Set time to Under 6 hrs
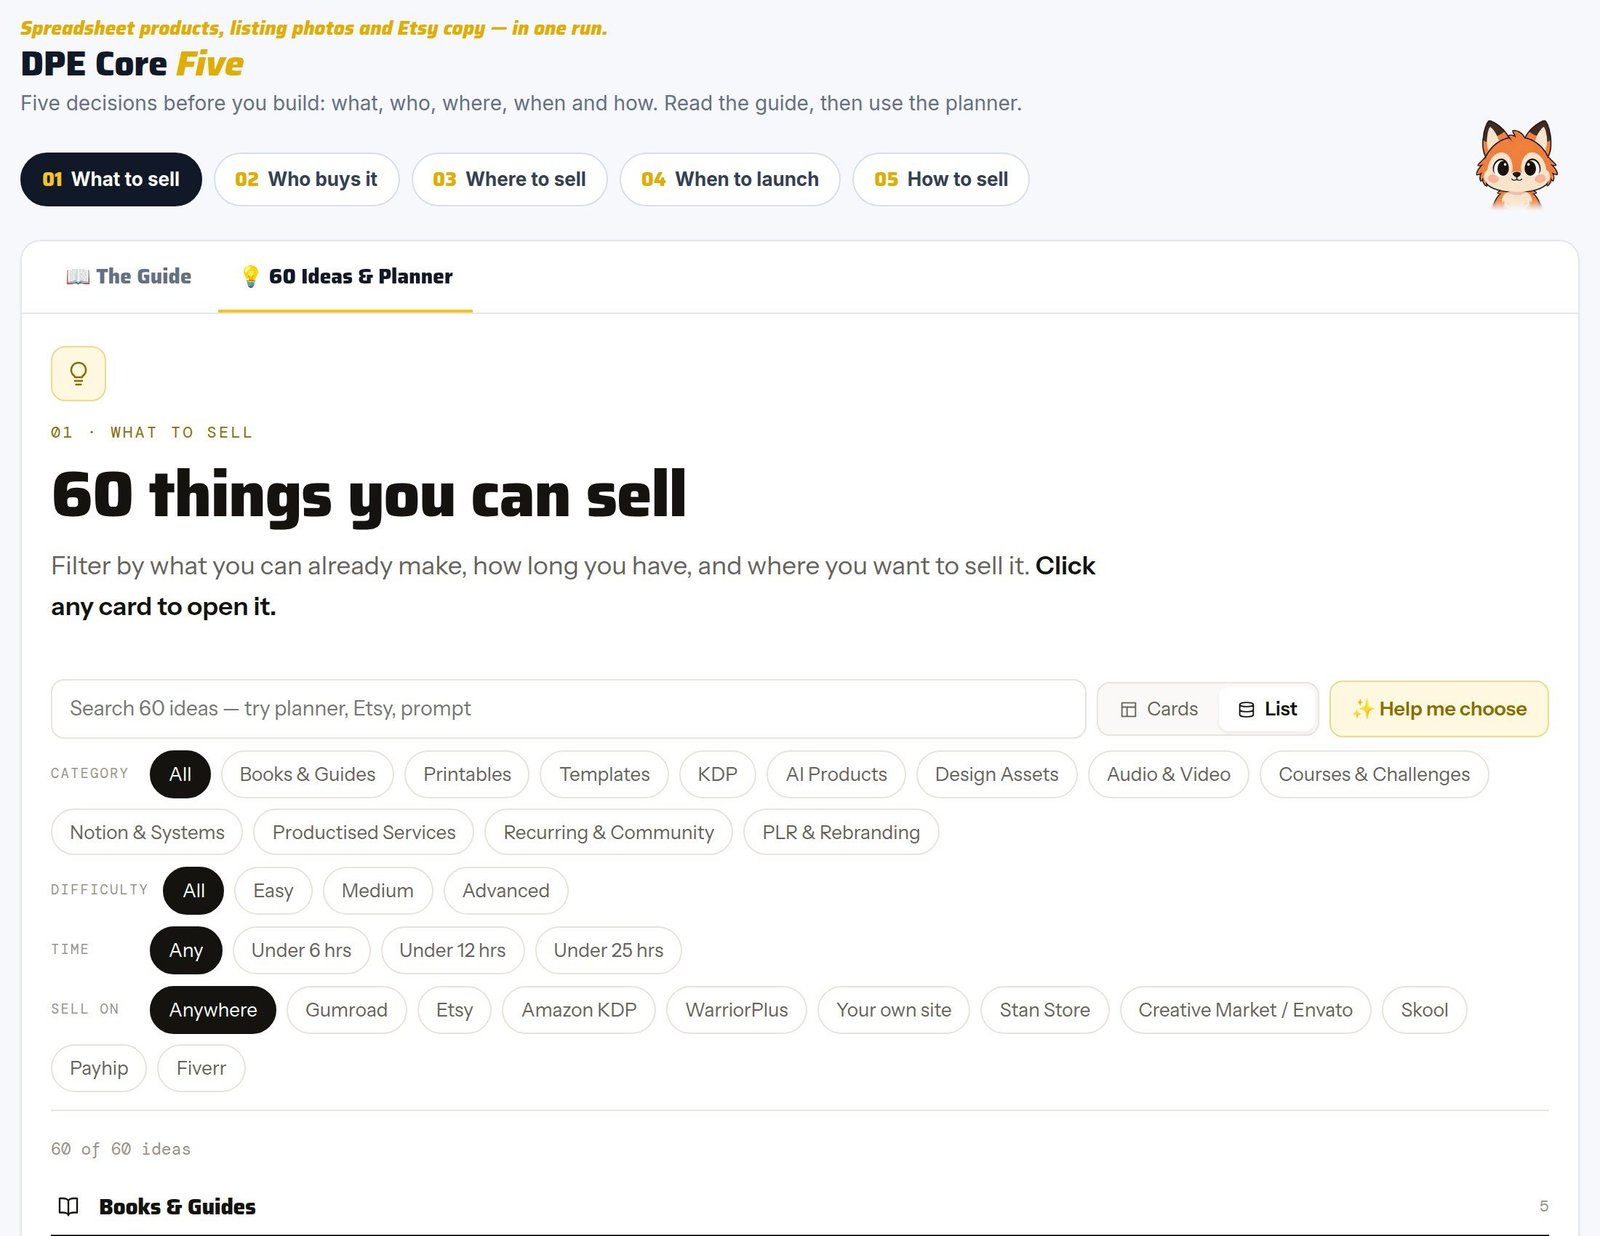The image size is (1600, 1236). (301, 950)
